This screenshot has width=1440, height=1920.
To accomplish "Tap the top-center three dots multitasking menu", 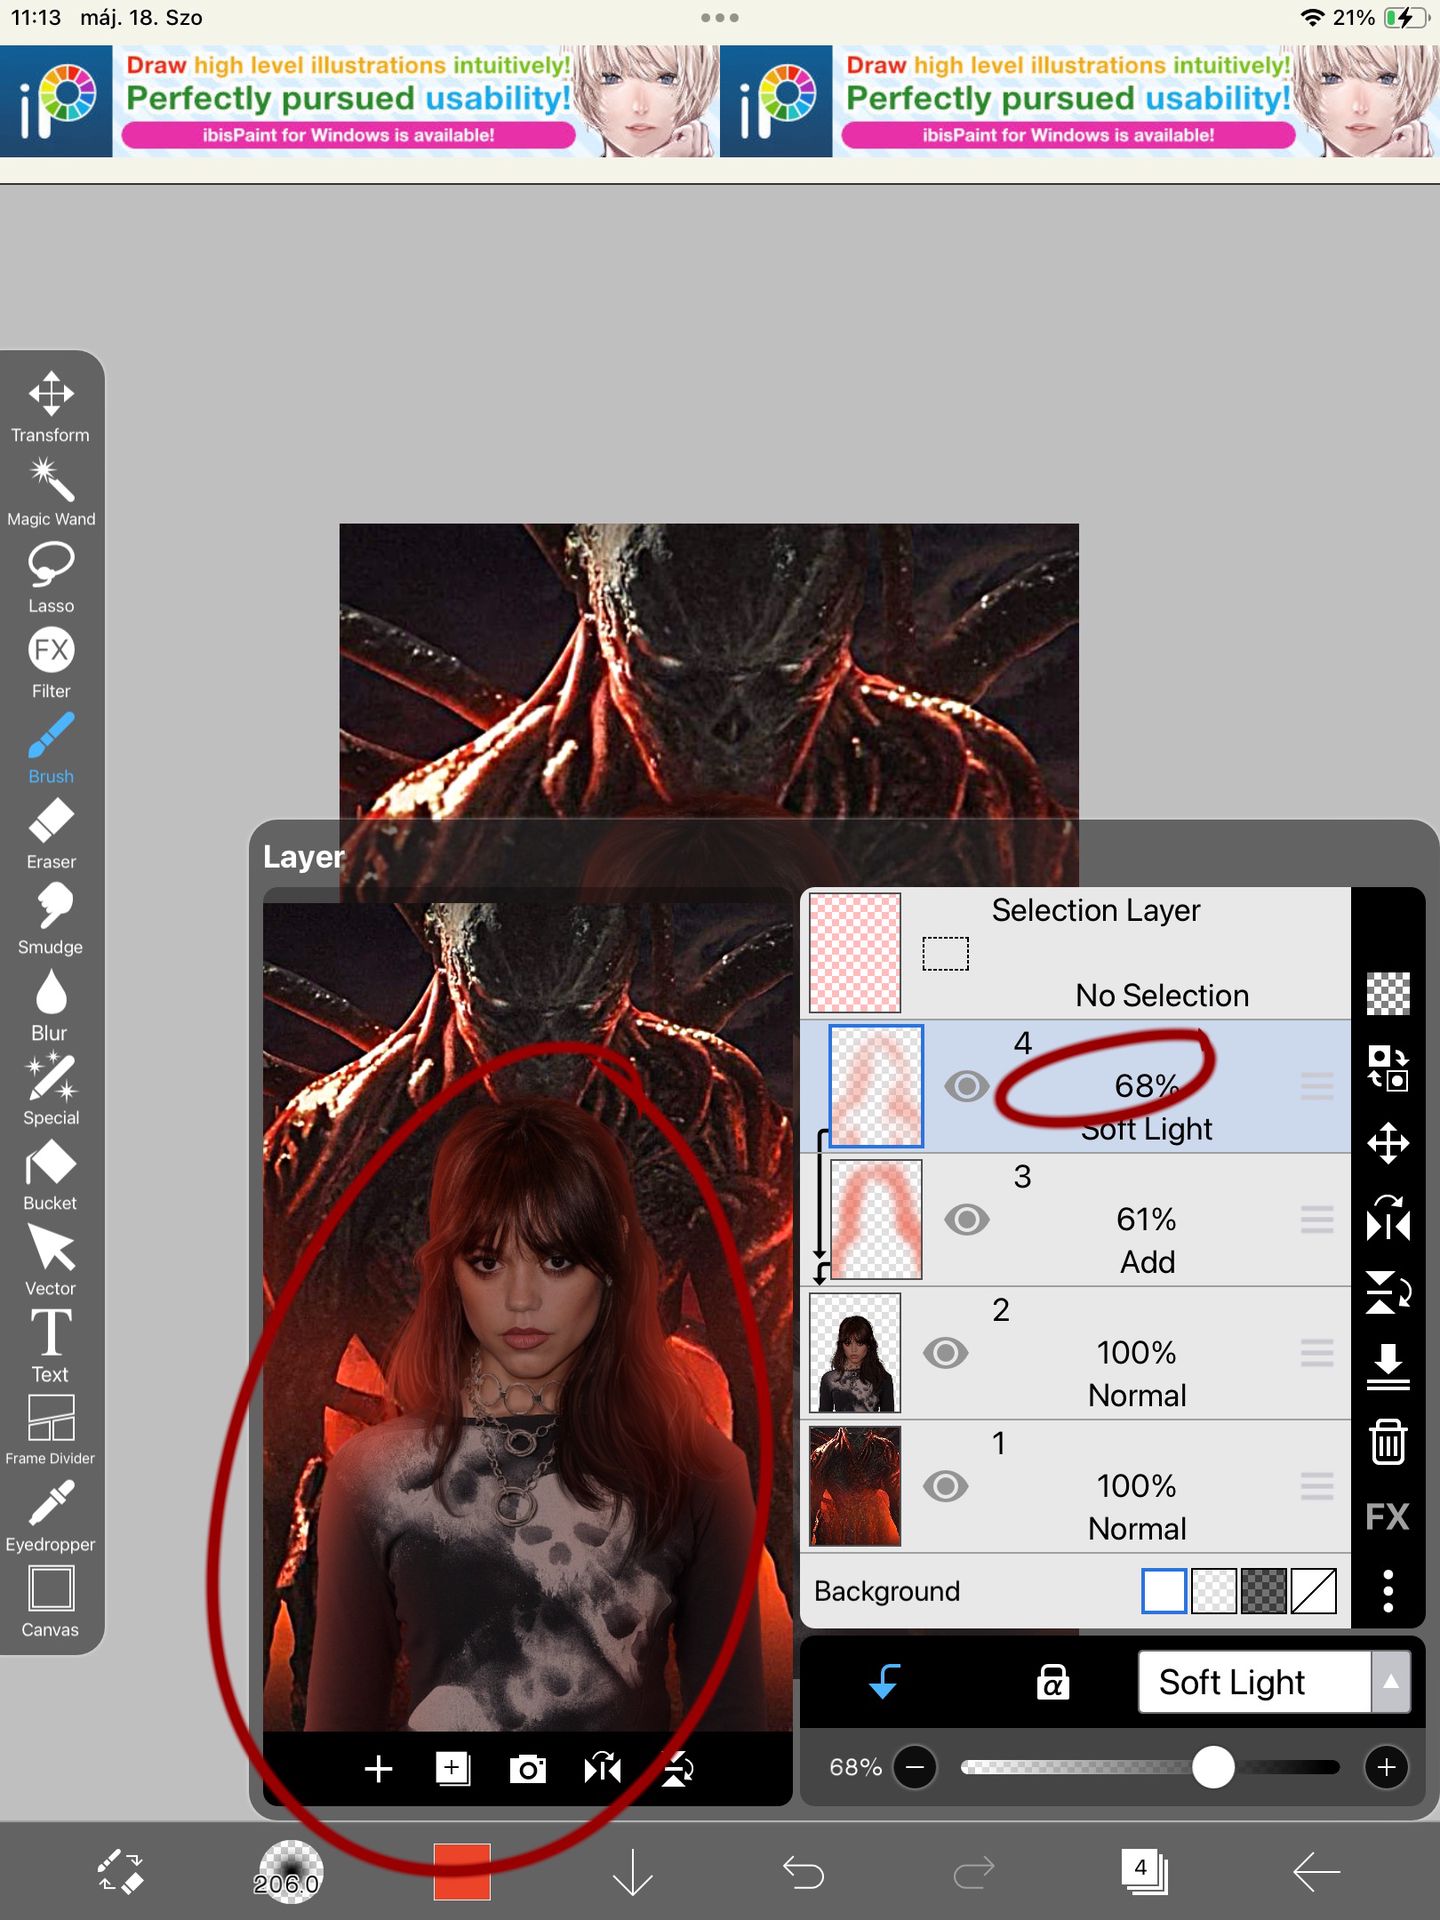I will (x=720, y=18).
